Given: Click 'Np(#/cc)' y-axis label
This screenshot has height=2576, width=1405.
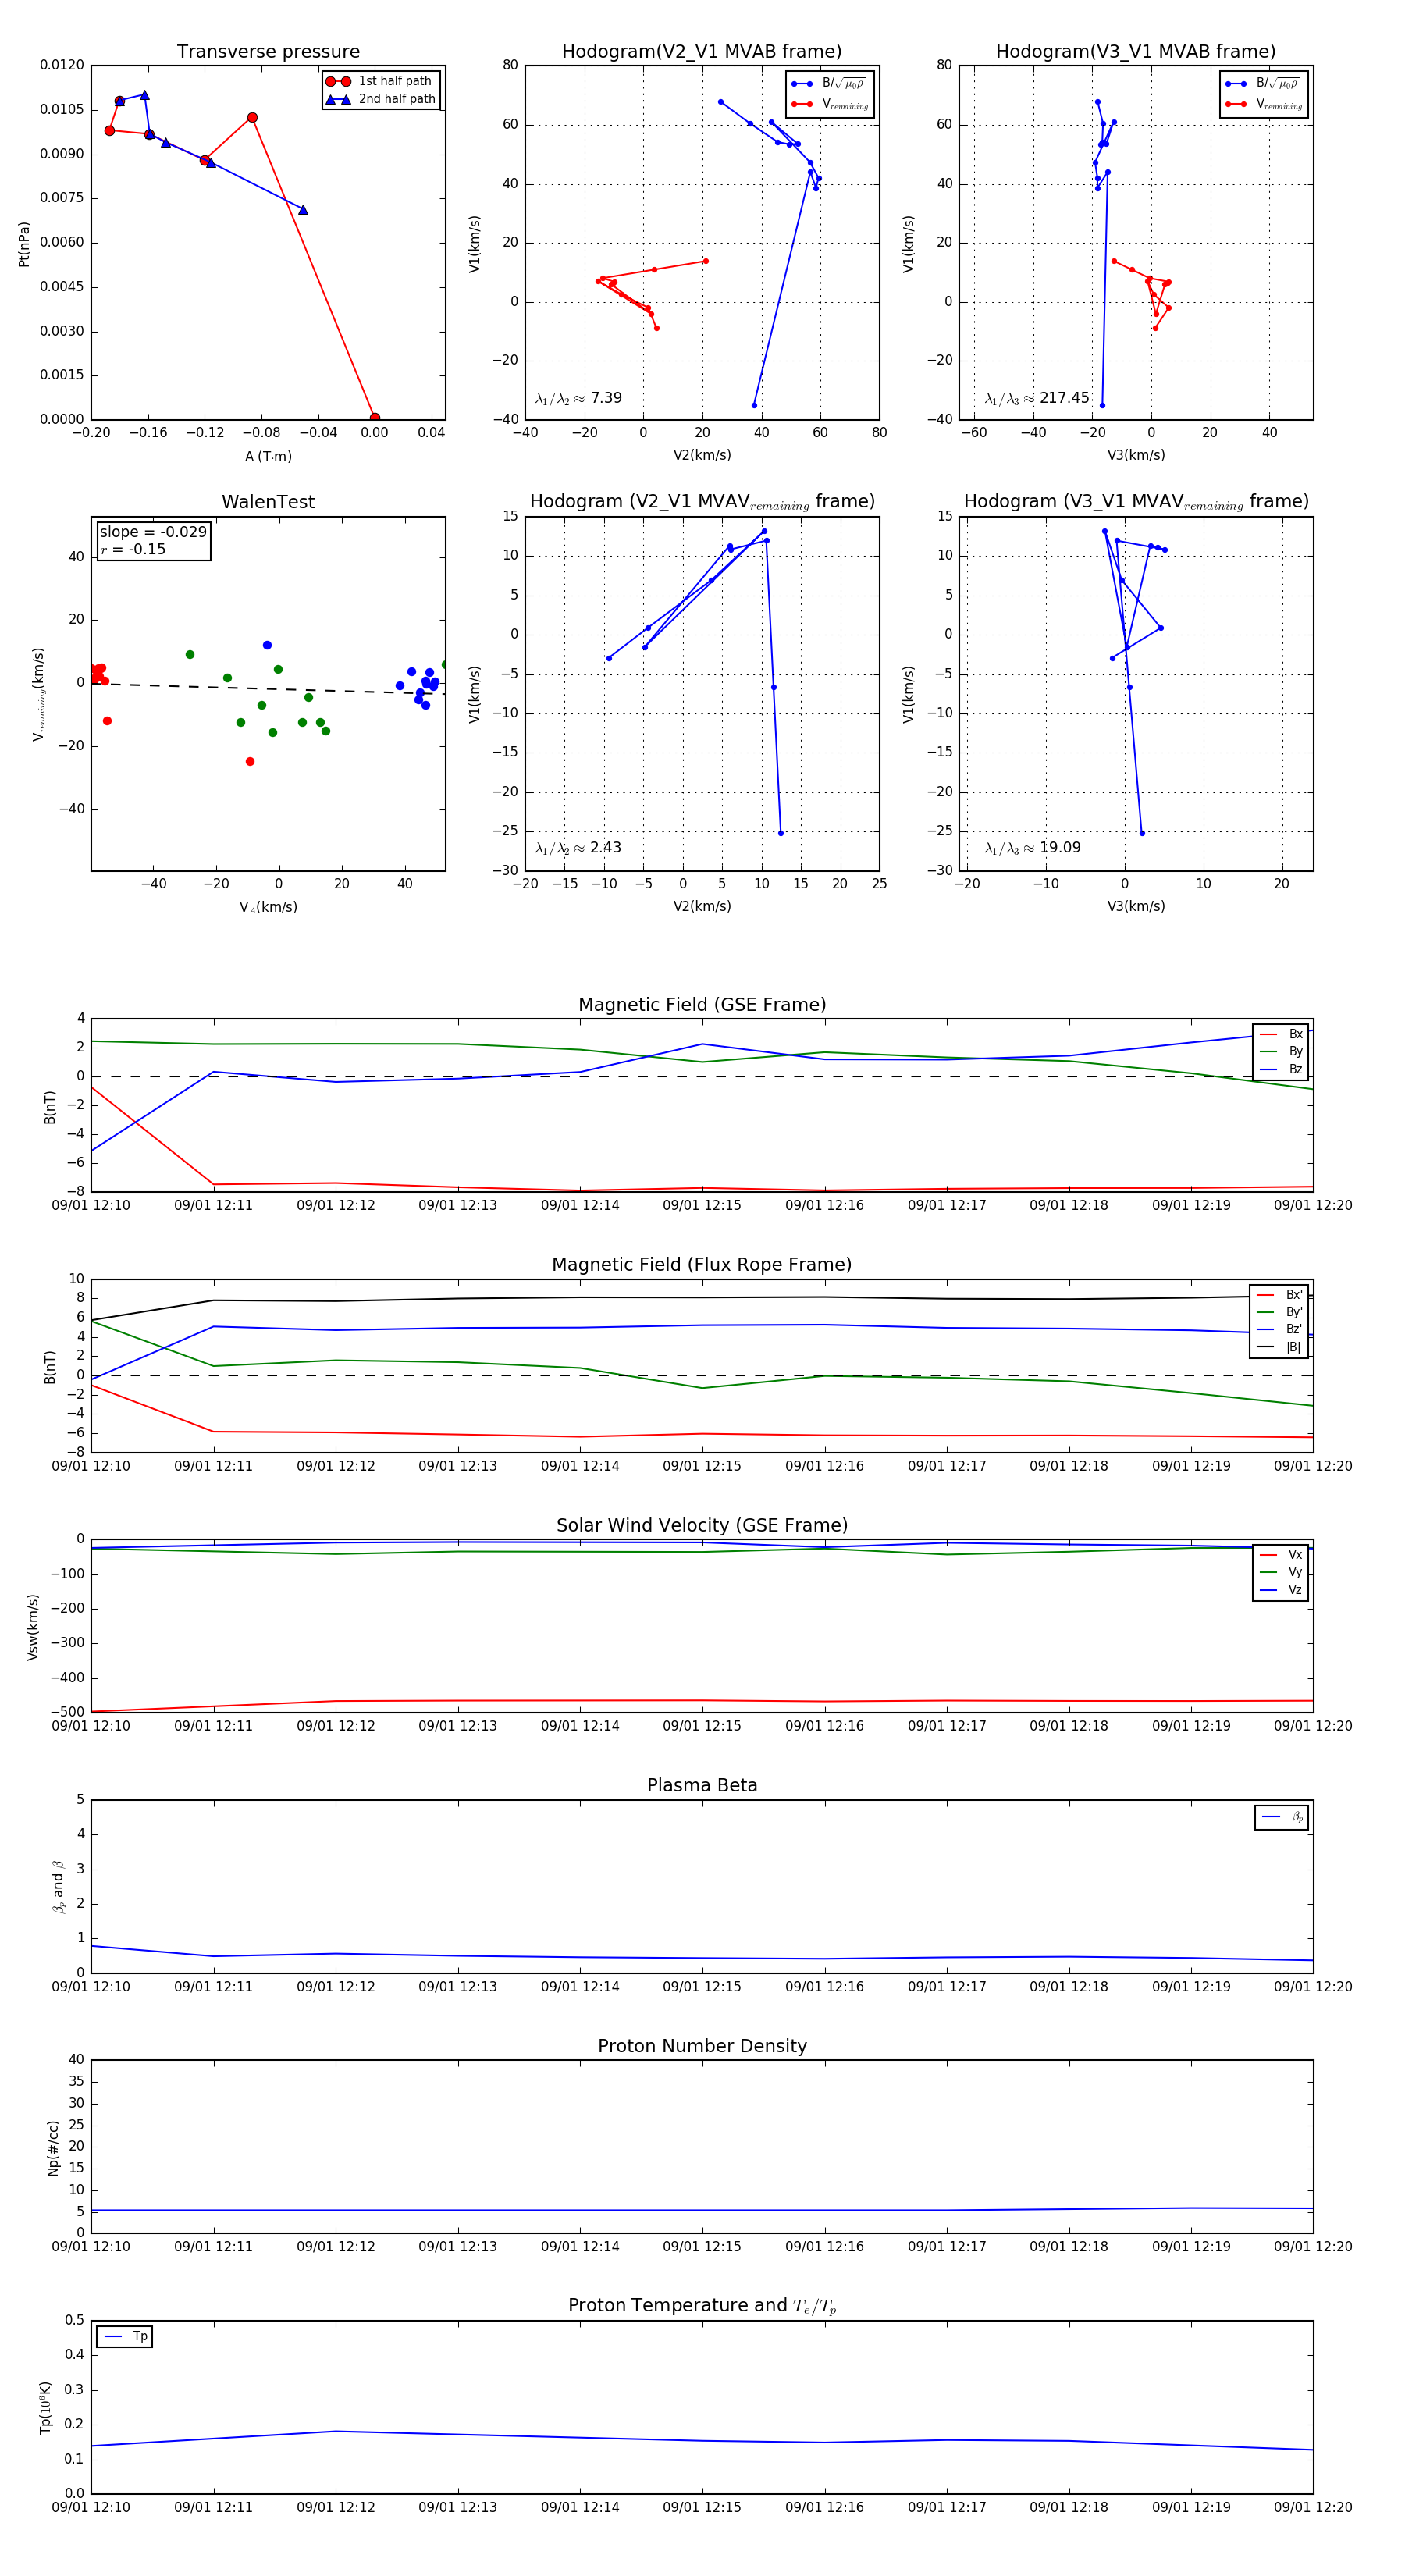Looking at the screenshot, I should pyautogui.click(x=54, y=2147).
